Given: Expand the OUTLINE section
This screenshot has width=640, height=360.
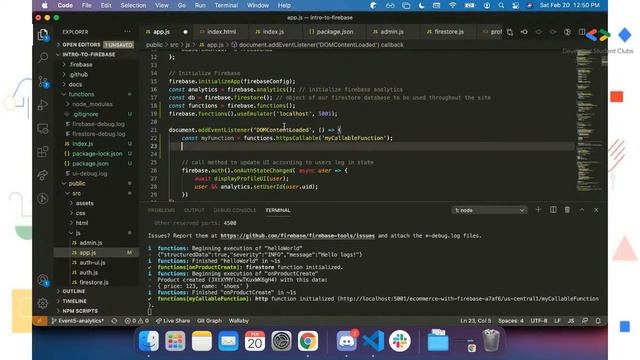Looking at the screenshot, I should pos(96,291).
